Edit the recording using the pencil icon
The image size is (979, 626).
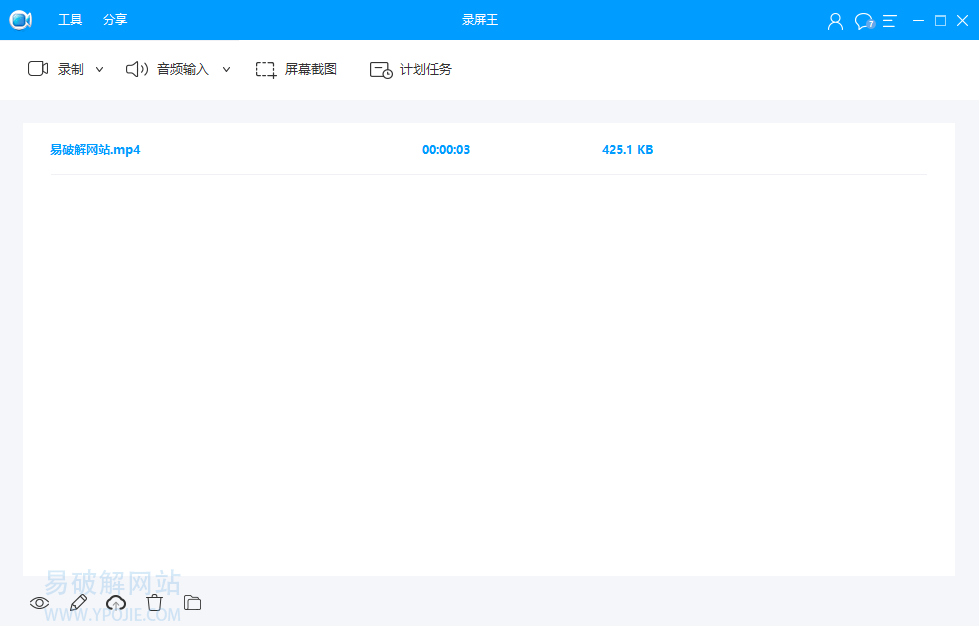click(x=77, y=602)
